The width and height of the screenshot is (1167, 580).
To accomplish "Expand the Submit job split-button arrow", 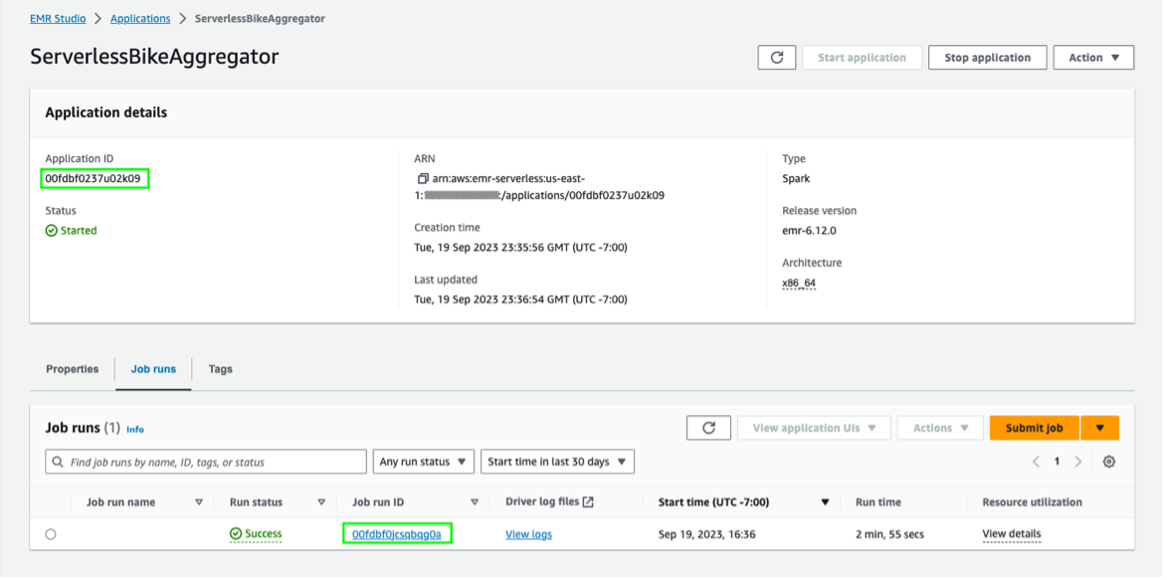I will pos(1099,428).
